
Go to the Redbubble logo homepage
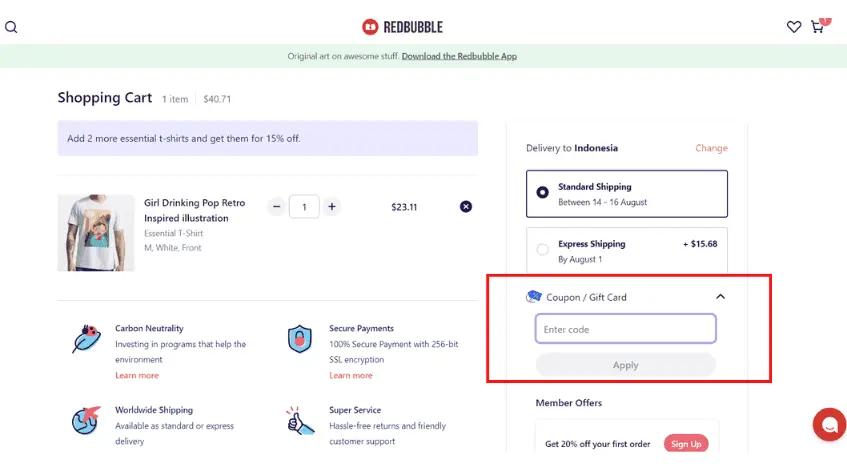(402, 27)
